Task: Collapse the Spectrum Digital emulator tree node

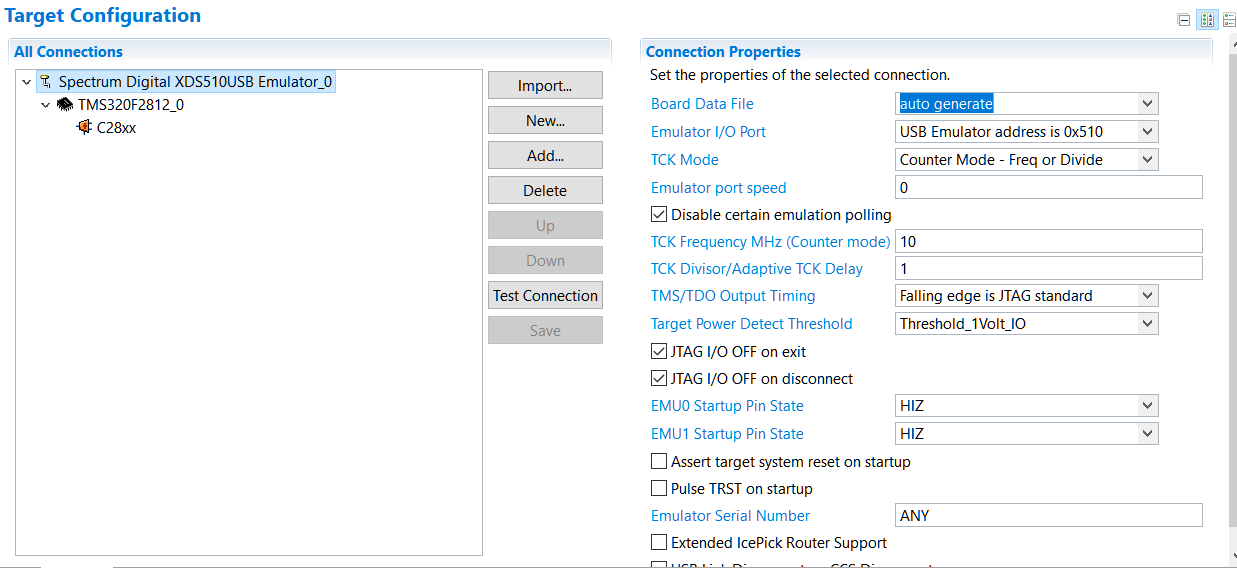Action: tap(27, 82)
